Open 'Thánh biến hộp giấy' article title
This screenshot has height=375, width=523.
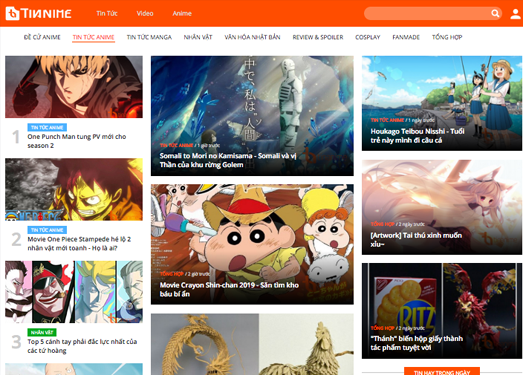(416, 343)
